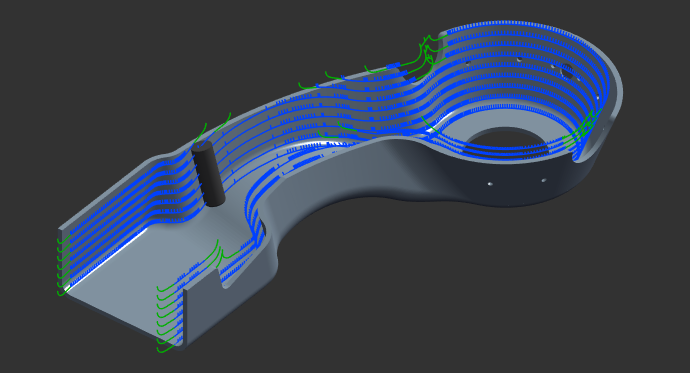Viewport: 690px width, 373px height.
Task: Select the large round hole on the inner curved wall
Action: (566, 70)
